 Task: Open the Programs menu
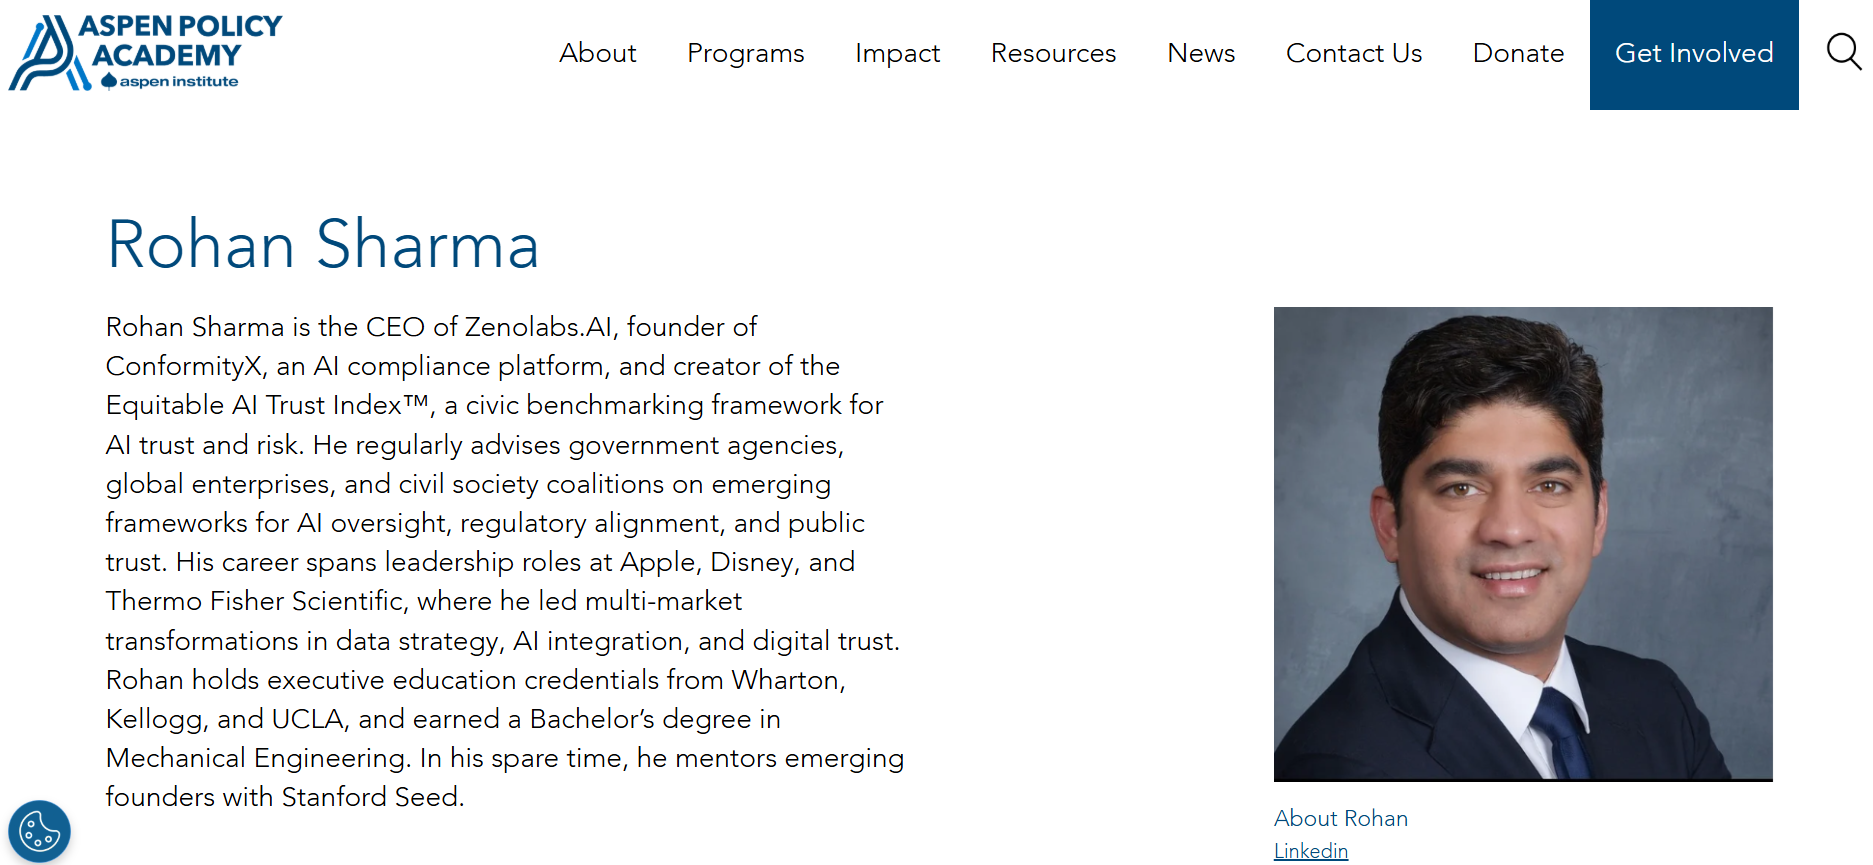[x=745, y=53]
